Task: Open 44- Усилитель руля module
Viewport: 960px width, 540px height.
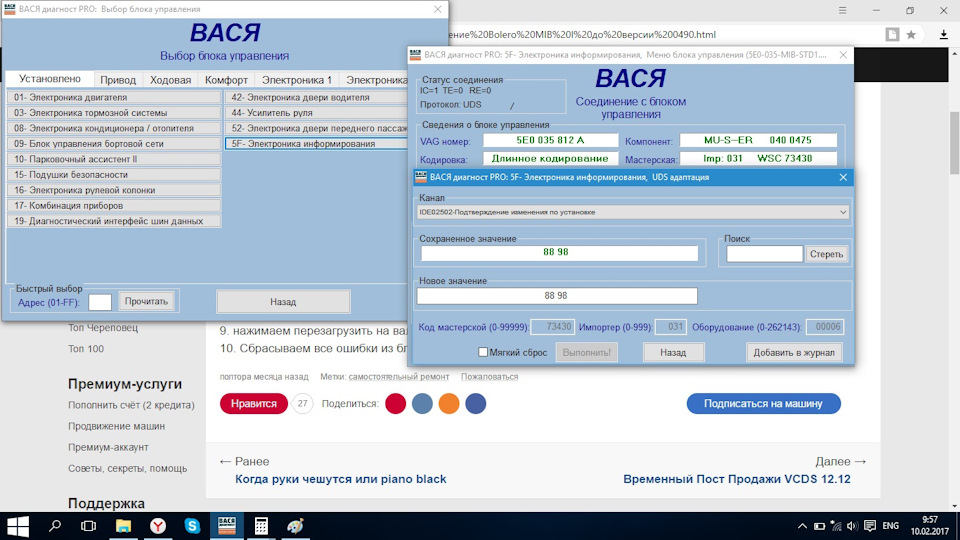Action: click(x=316, y=113)
